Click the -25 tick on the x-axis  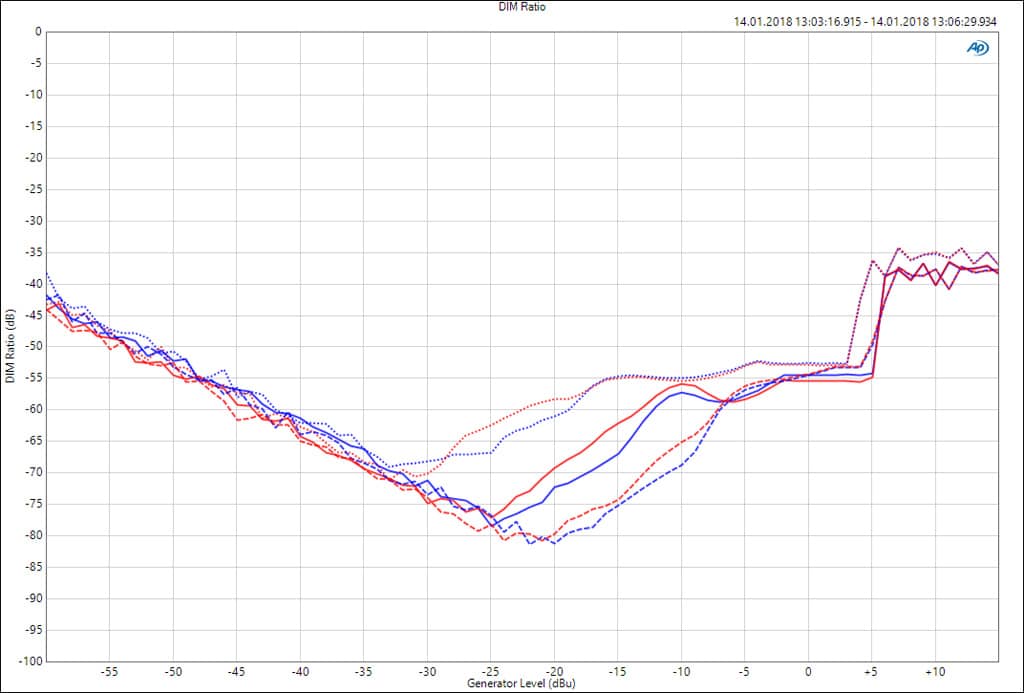491,672
